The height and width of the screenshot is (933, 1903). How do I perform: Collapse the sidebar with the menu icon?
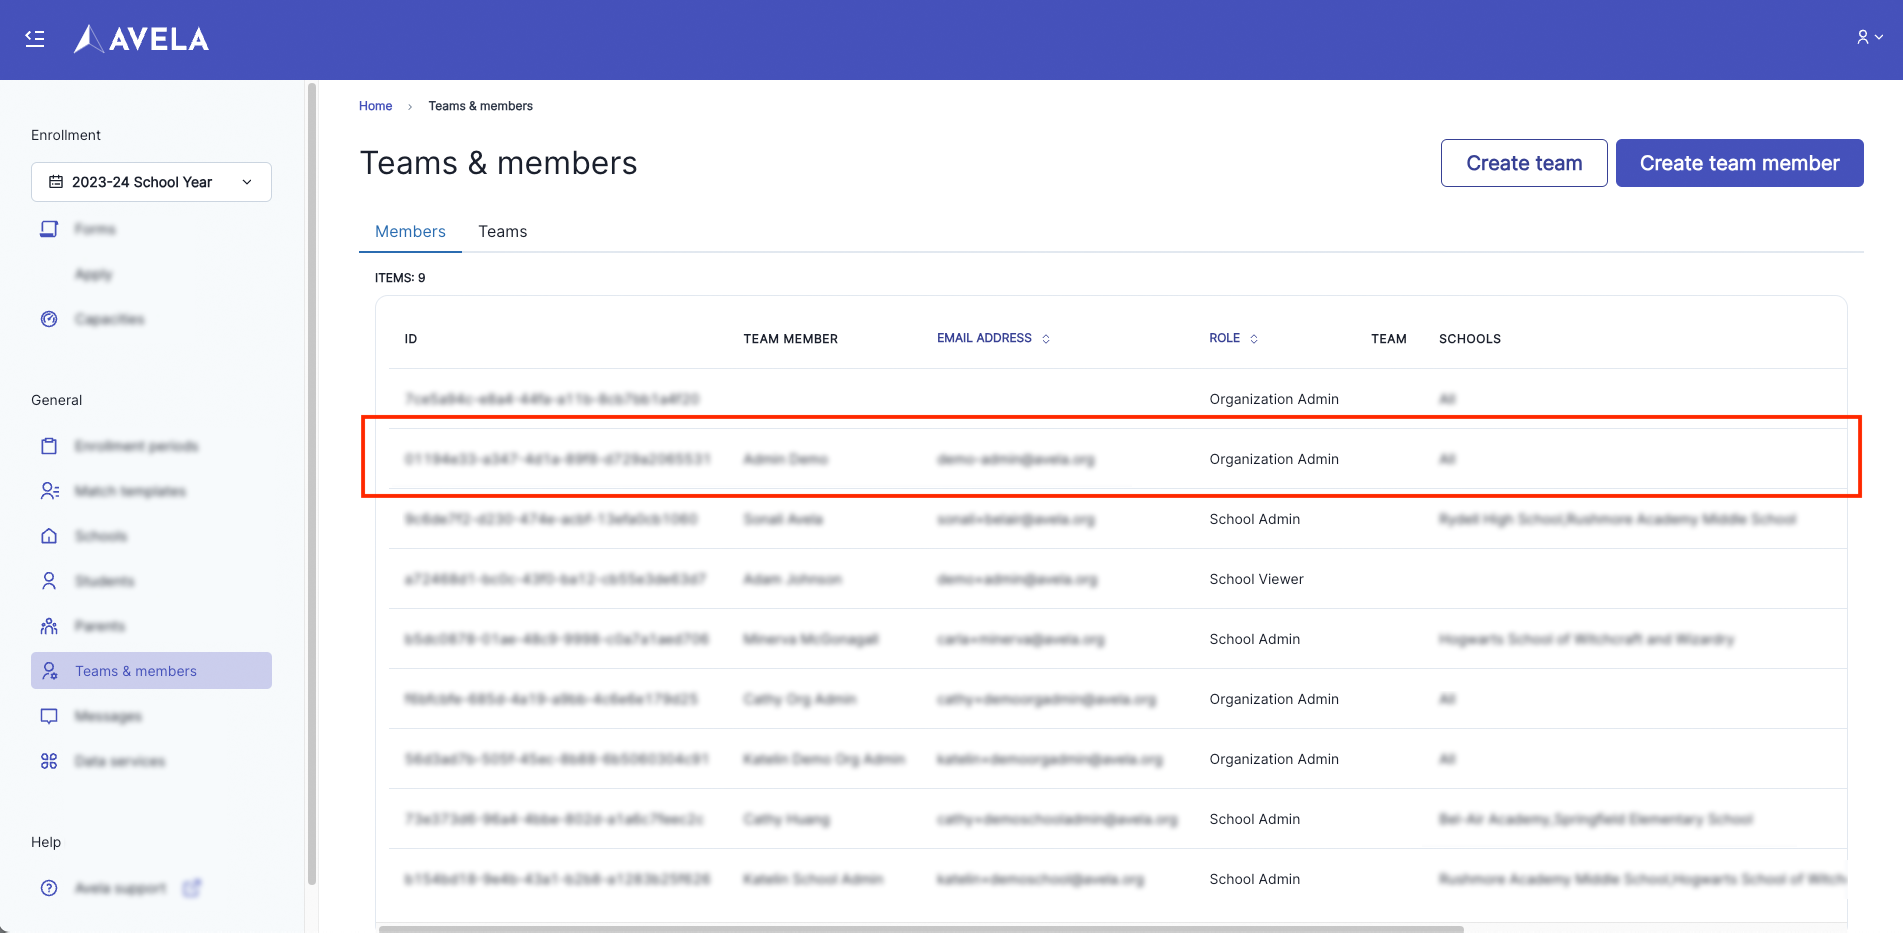tap(35, 39)
